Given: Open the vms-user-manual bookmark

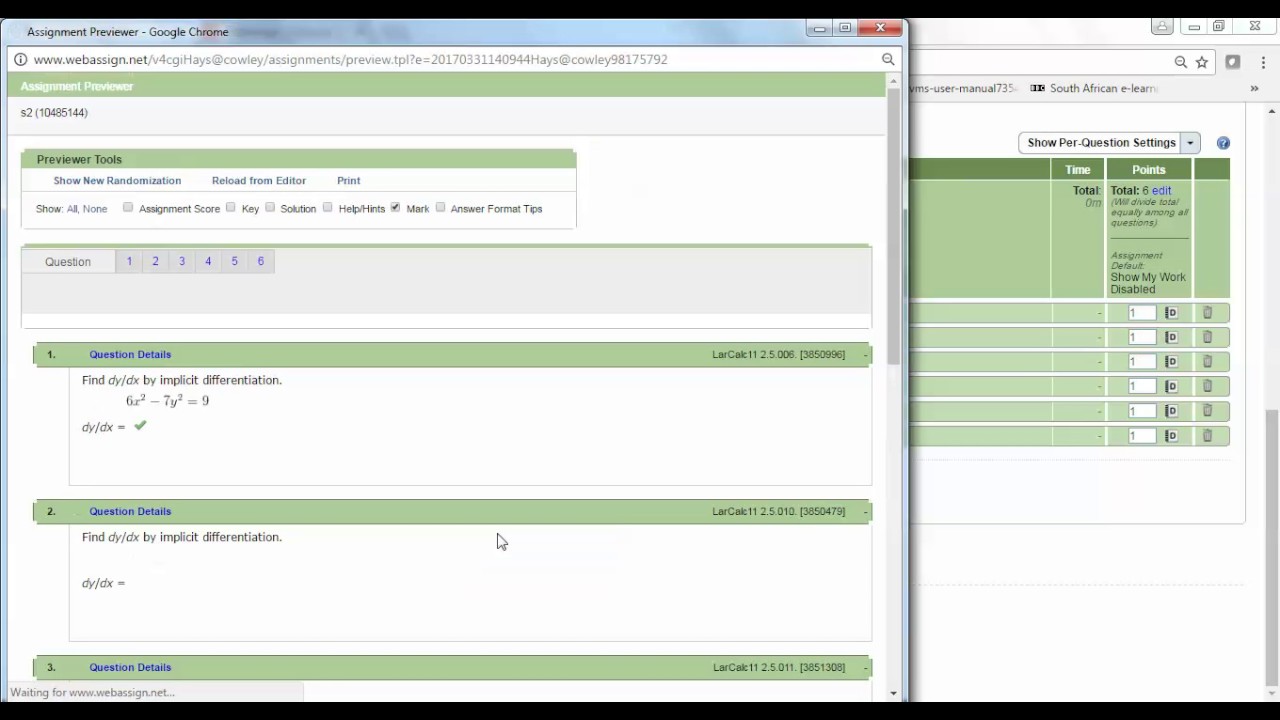Looking at the screenshot, I should tap(963, 88).
